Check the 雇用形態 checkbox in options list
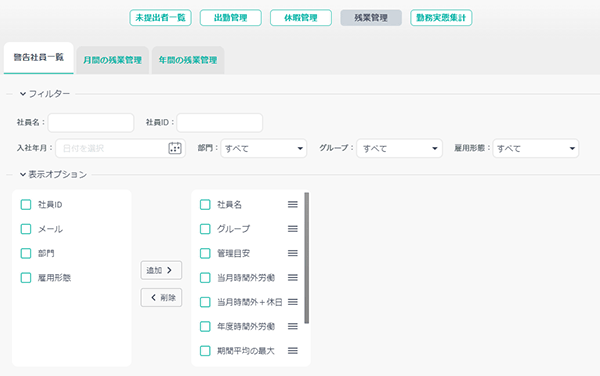The height and width of the screenshot is (376, 600). tap(26, 278)
